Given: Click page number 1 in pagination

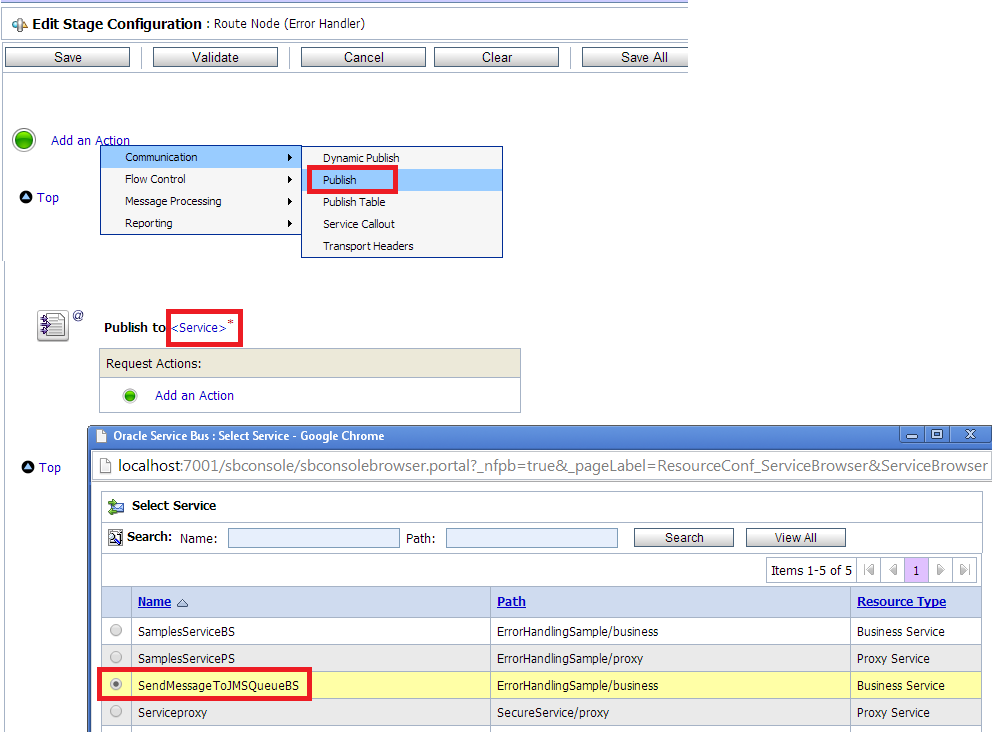Looking at the screenshot, I should [916, 570].
